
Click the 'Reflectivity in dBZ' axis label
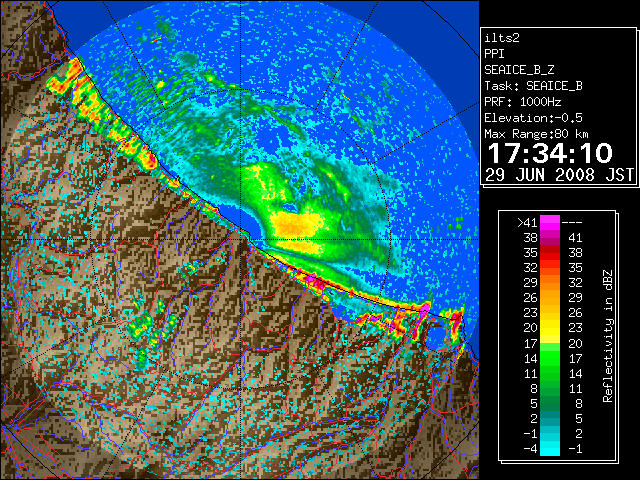608,336
